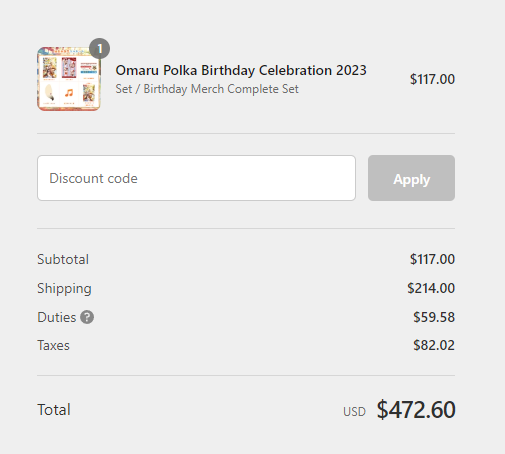Screen dimensions: 505x454
Task: Click the Duties amount $59.58
Action: (x=434, y=317)
